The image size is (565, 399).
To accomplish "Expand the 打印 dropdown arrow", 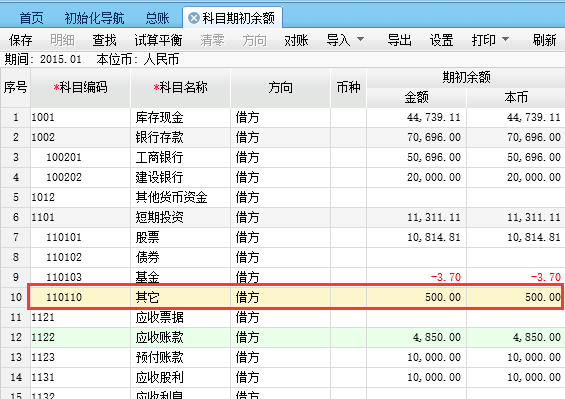I will point(506,39).
